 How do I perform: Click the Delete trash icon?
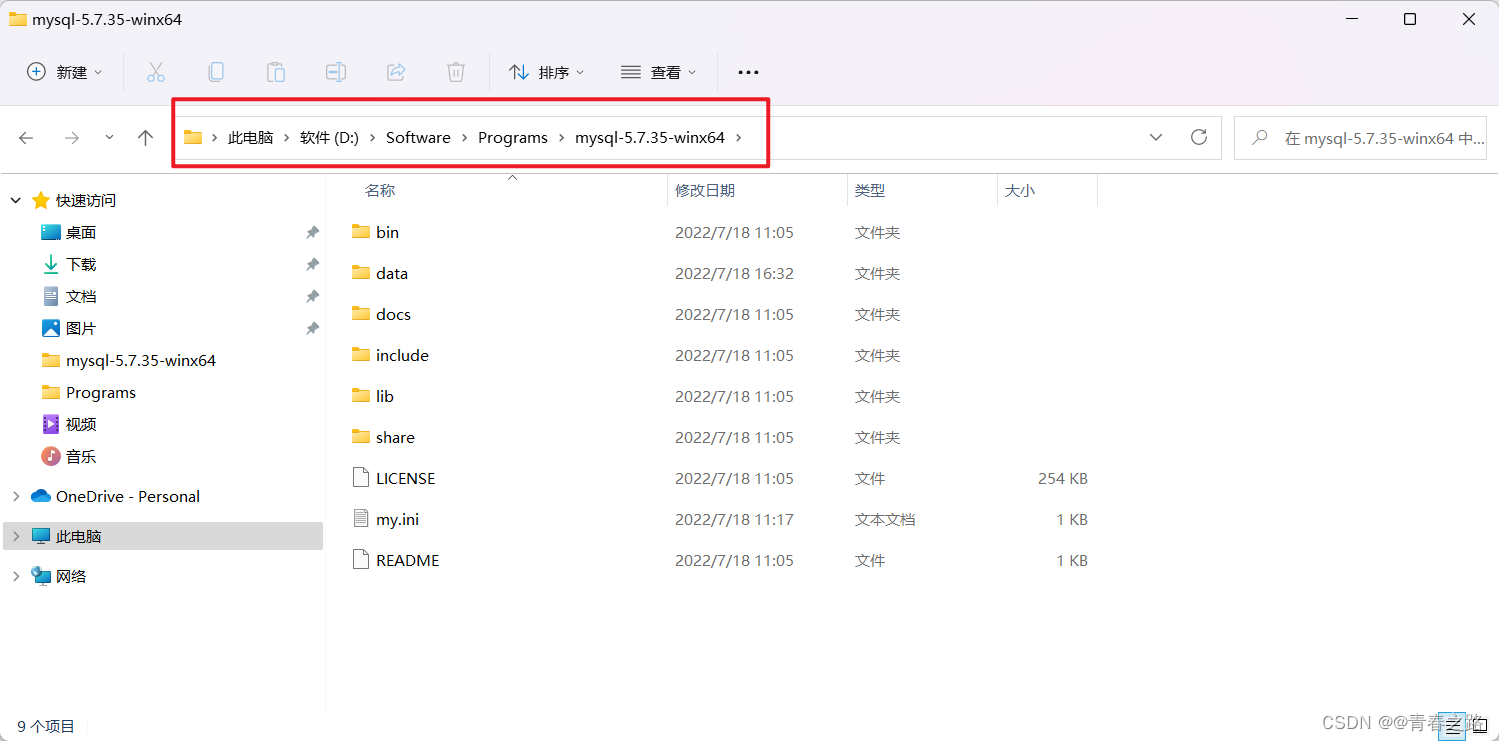coord(456,72)
